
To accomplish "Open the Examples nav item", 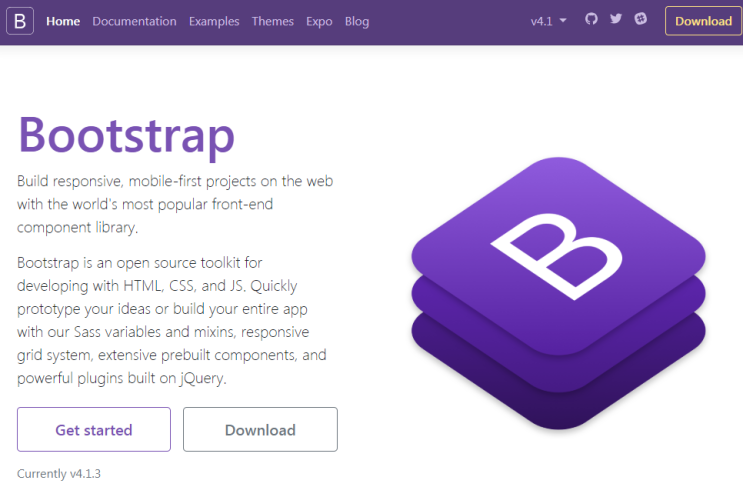I will tap(214, 21).
